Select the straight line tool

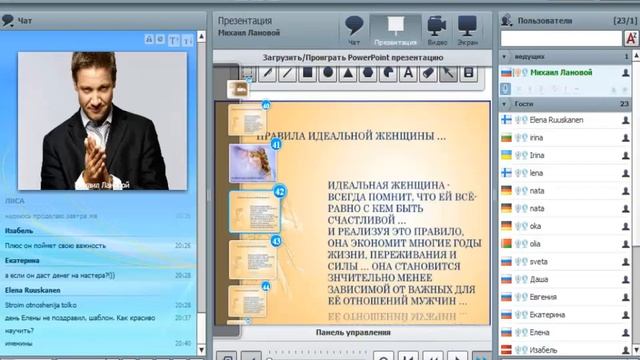(x=287, y=73)
